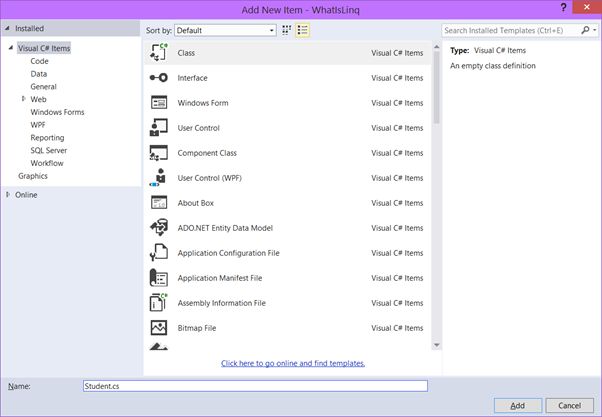Select the General category
The image size is (602, 417).
point(43,86)
